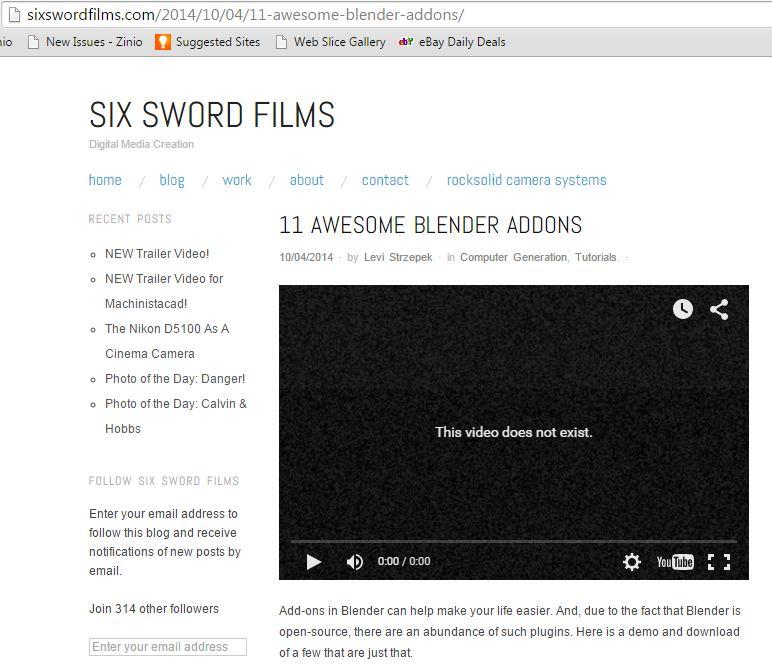Open Web Slice Gallery bookmark
The image size is (772, 671).
[x=330, y=42]
